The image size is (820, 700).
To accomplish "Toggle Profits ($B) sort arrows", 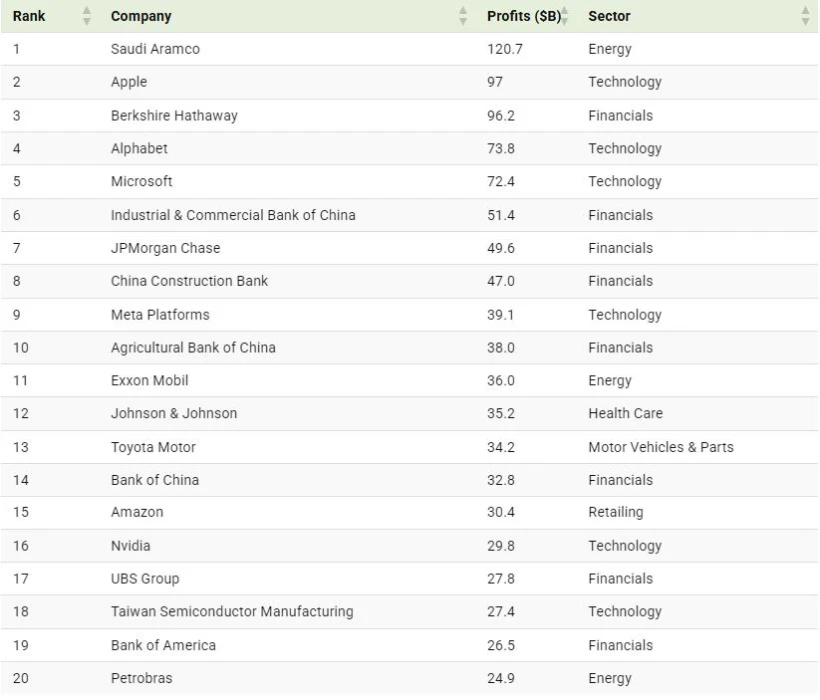I will [x=565, y=16].
